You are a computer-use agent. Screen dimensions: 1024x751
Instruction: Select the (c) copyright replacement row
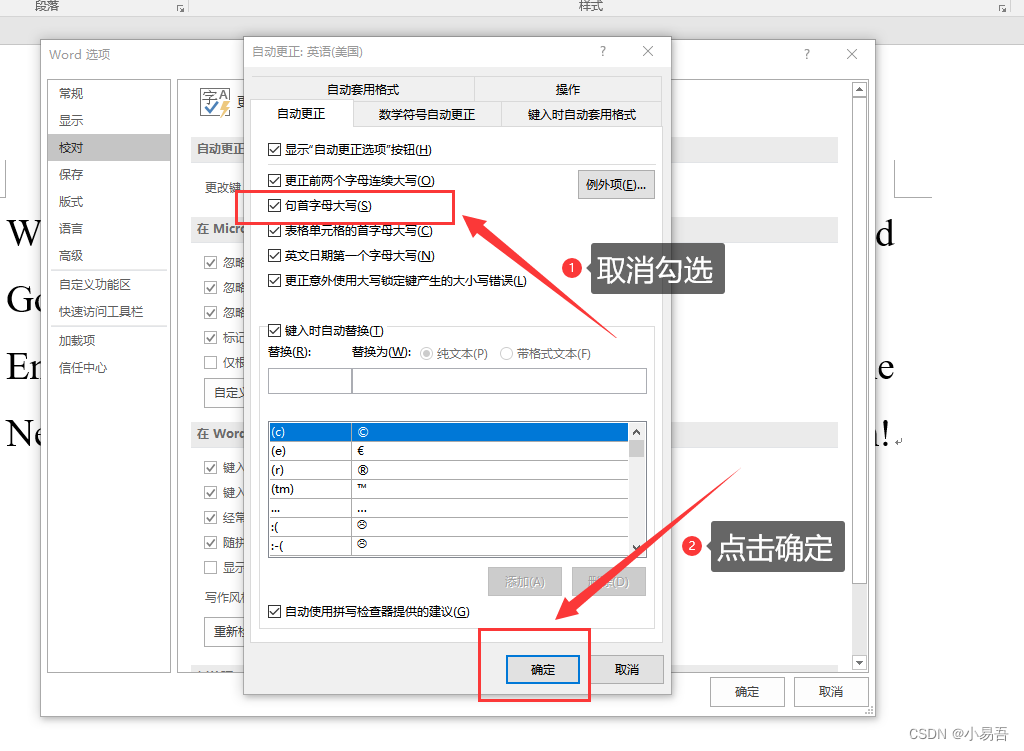click(449, 432)
